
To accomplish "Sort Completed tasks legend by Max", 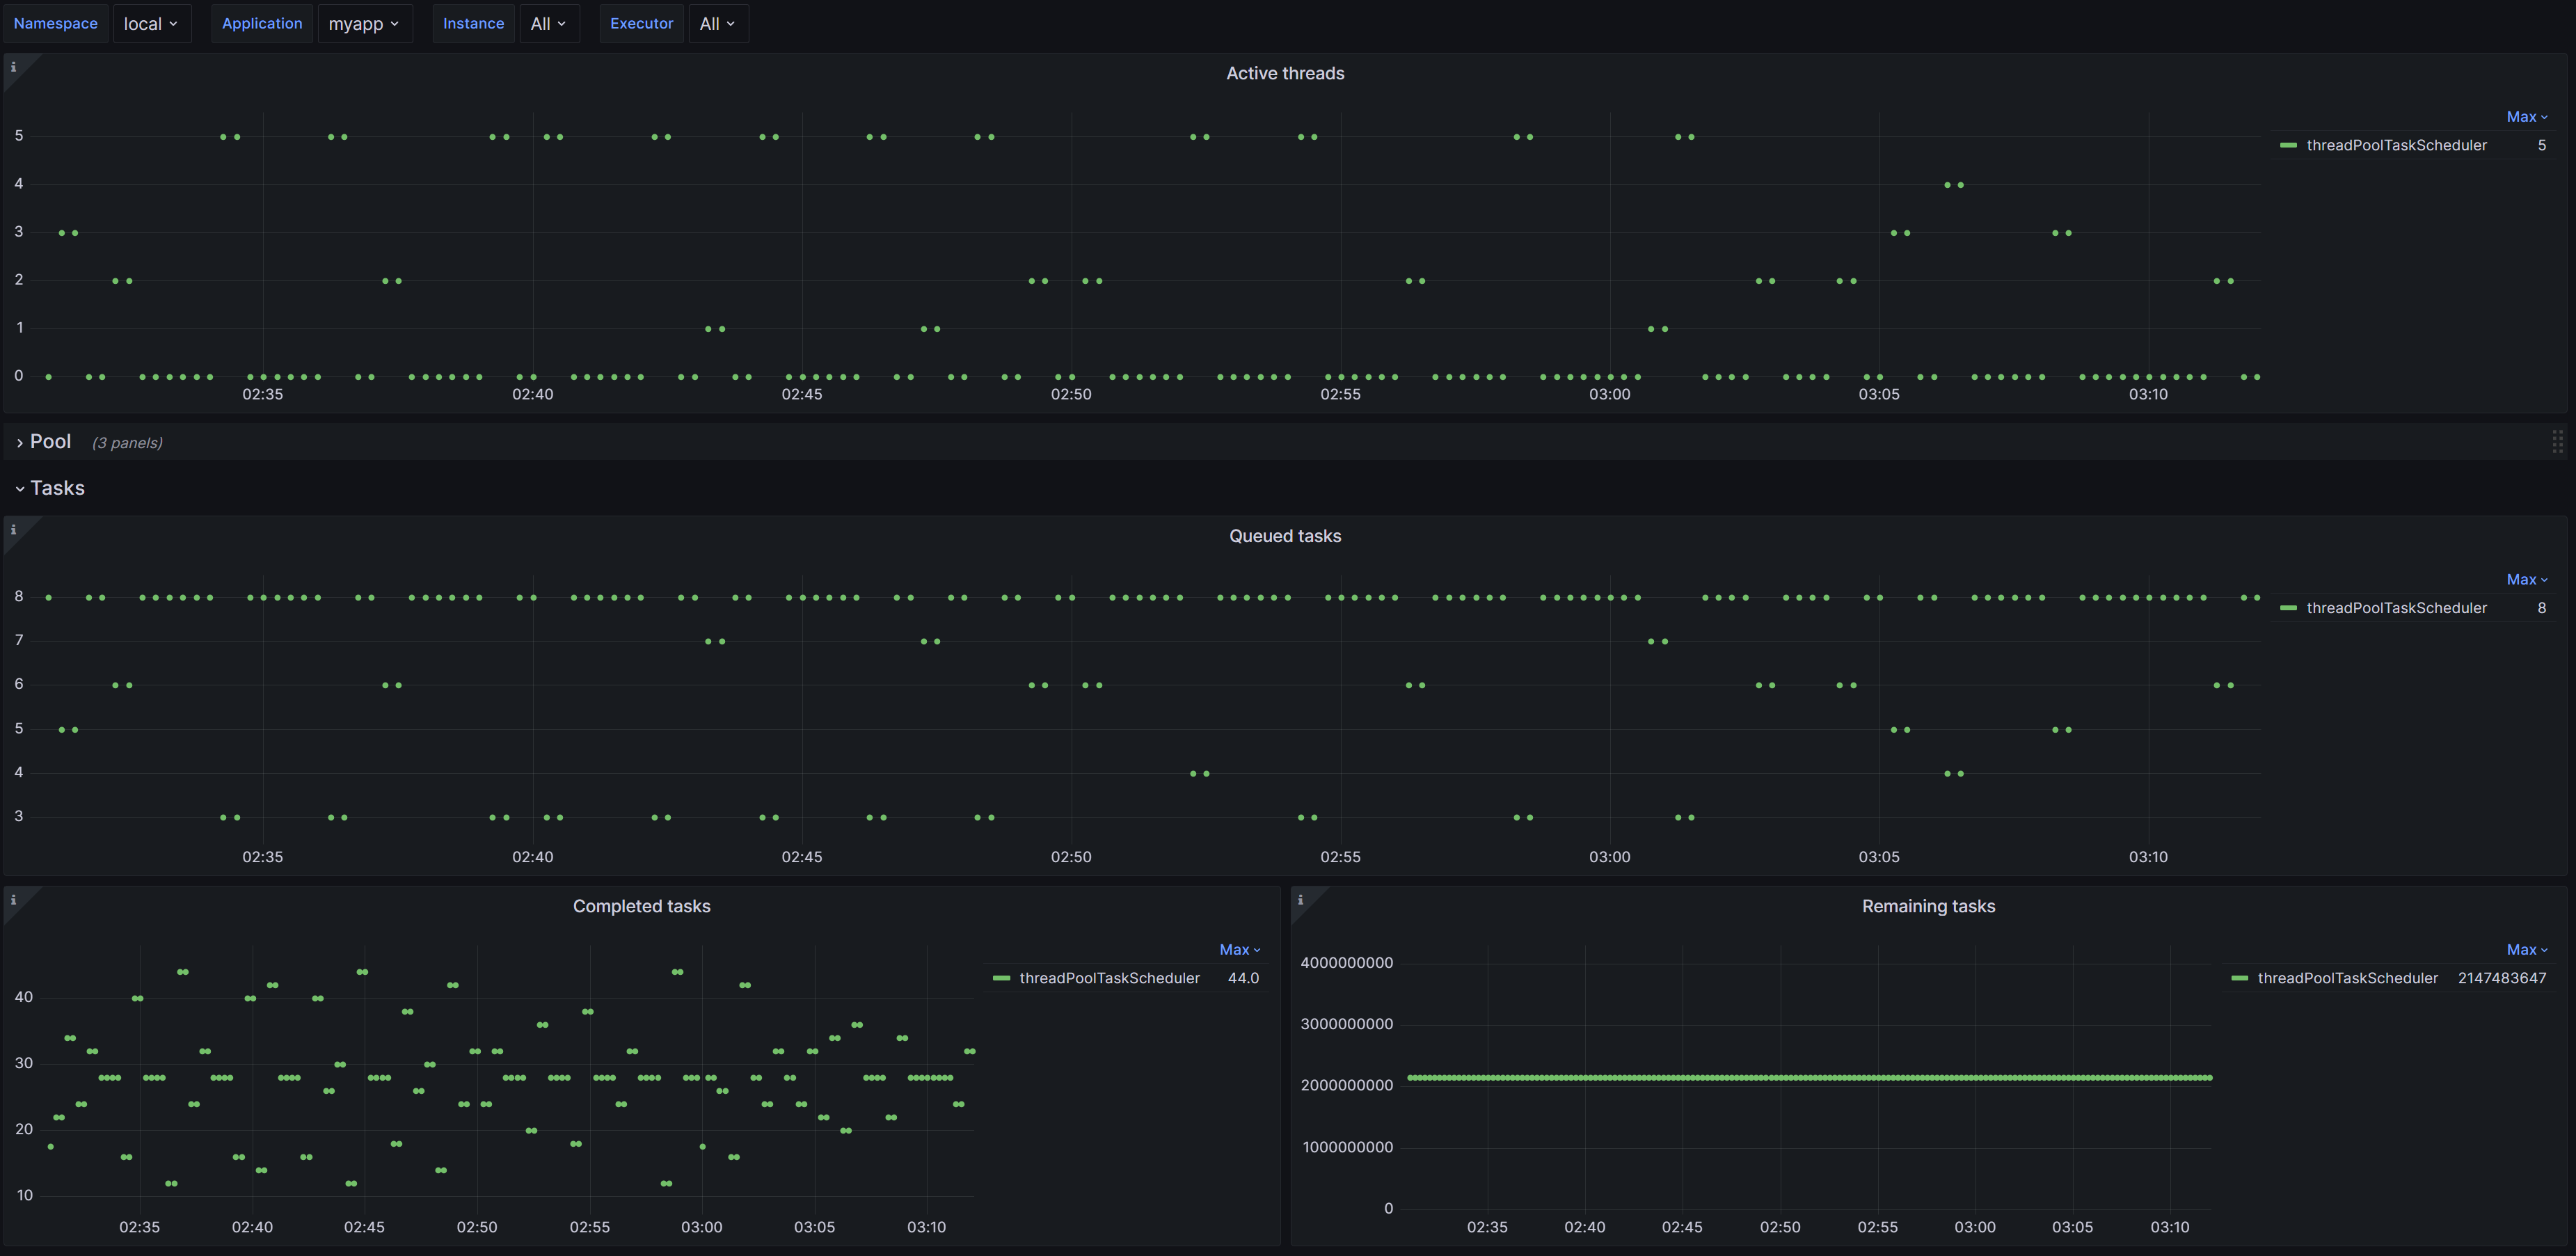I will point(1239,950).
